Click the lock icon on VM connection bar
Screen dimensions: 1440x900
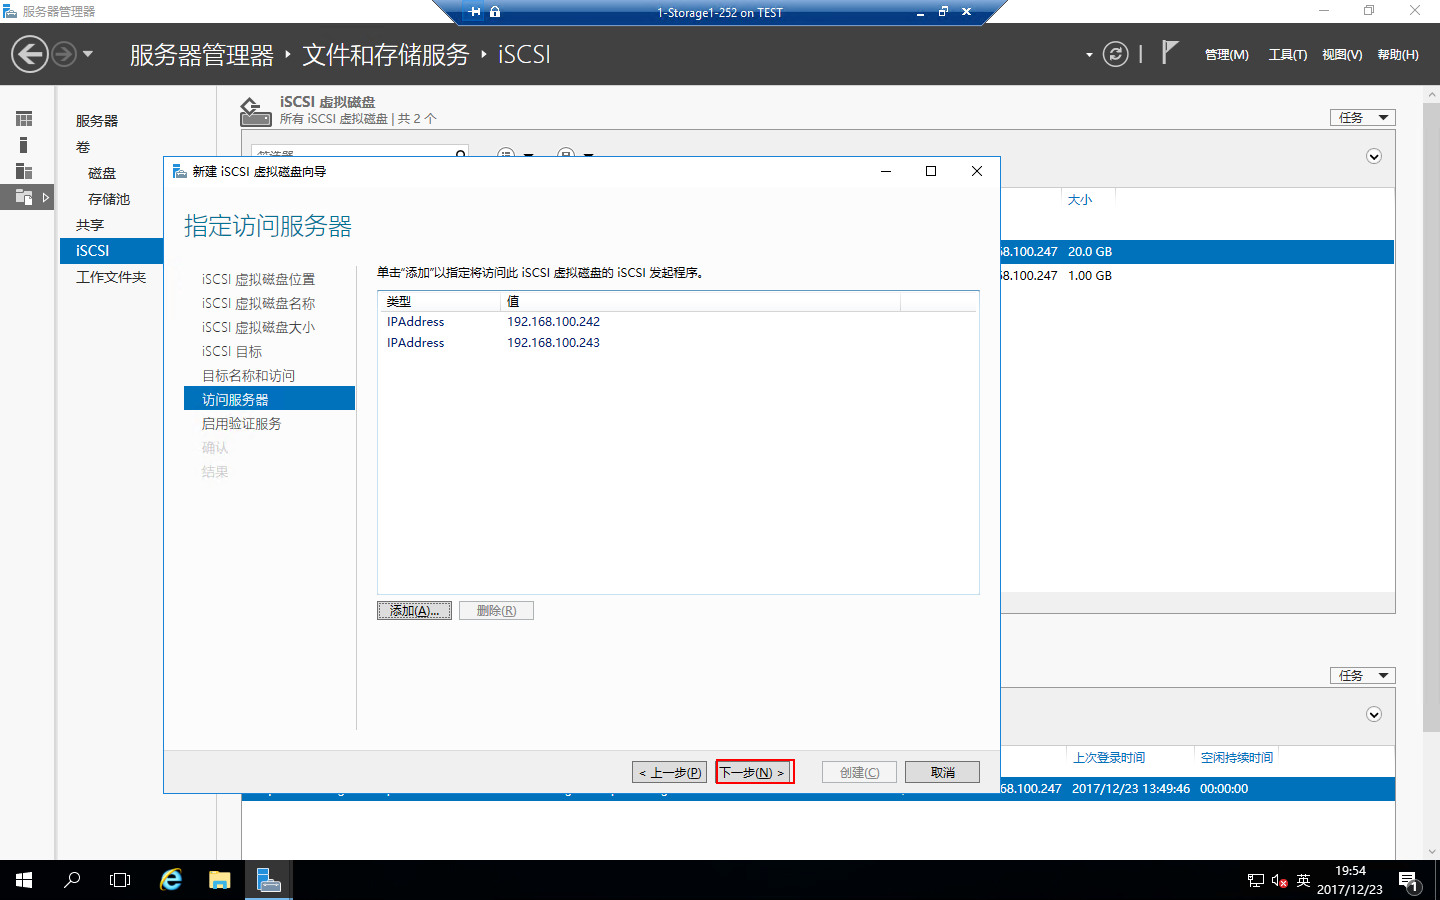click(x=495, y=12)
